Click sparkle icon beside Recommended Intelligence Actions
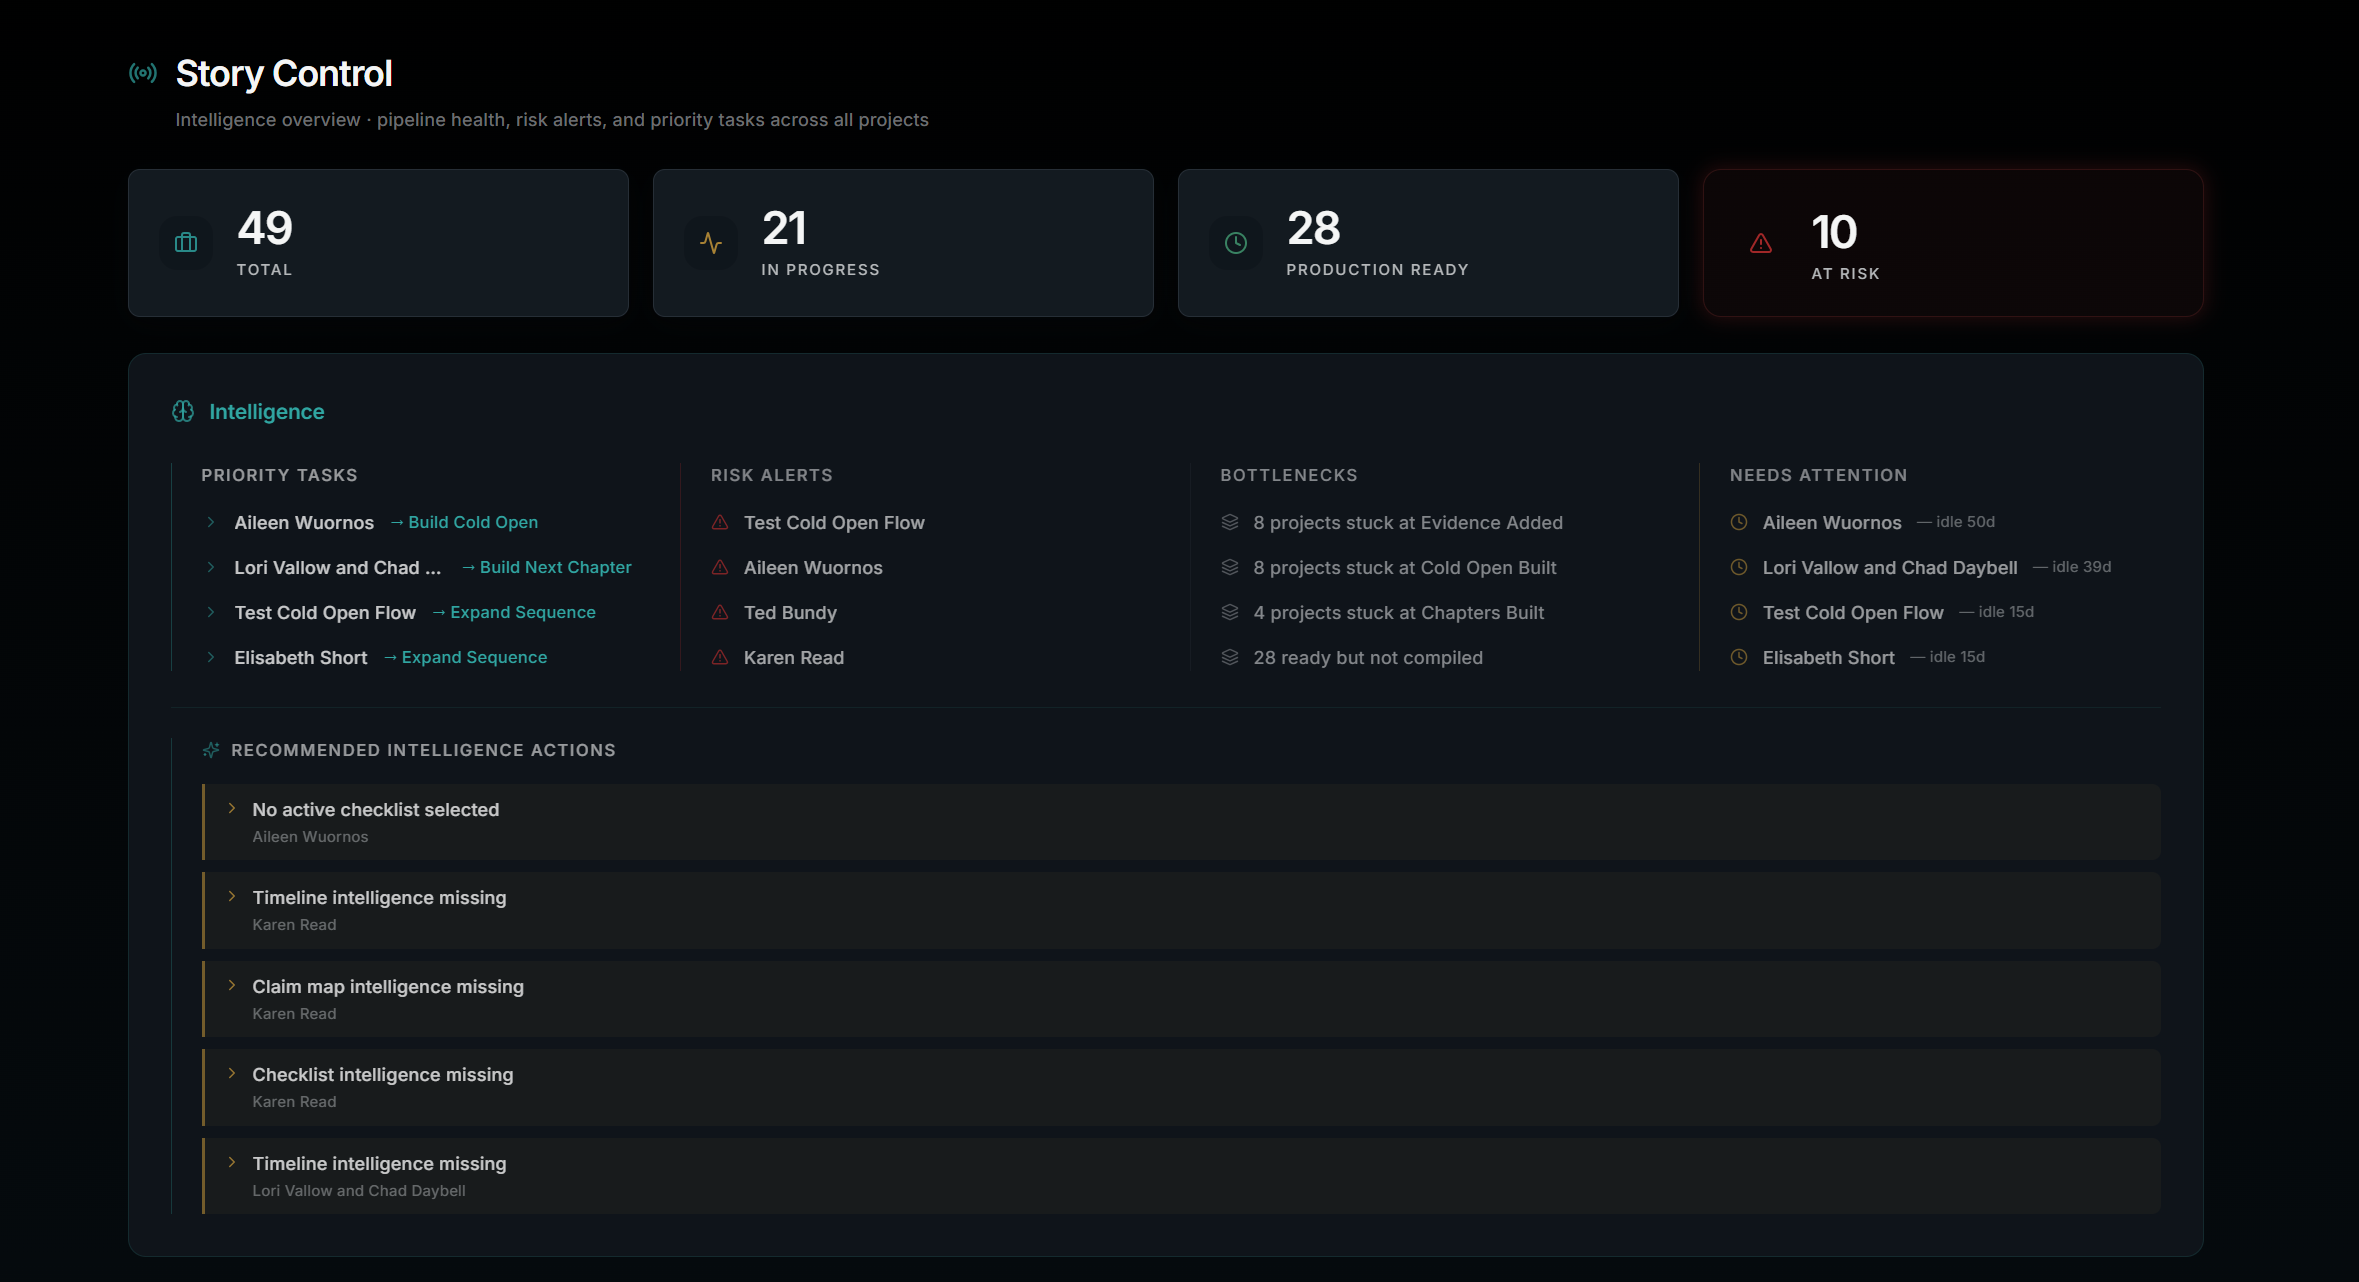The image size is (2359, 1282). 211,750
